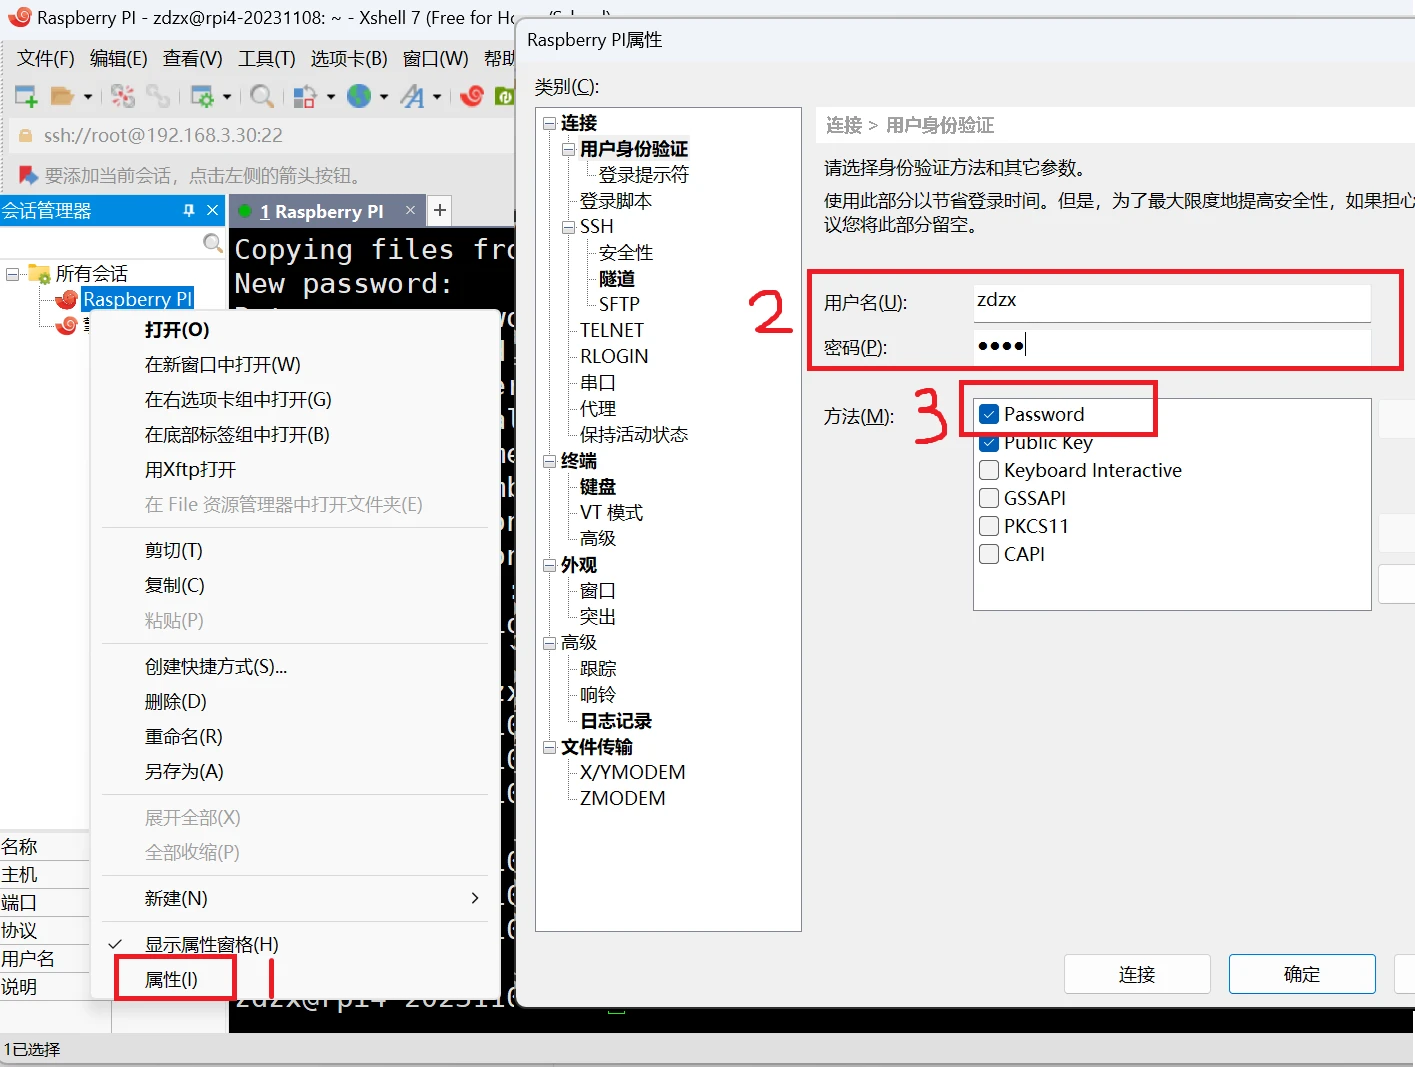Open dropdown arrow beside Open folder icon
This screenshot has height=1067, width=1415.
87,97
